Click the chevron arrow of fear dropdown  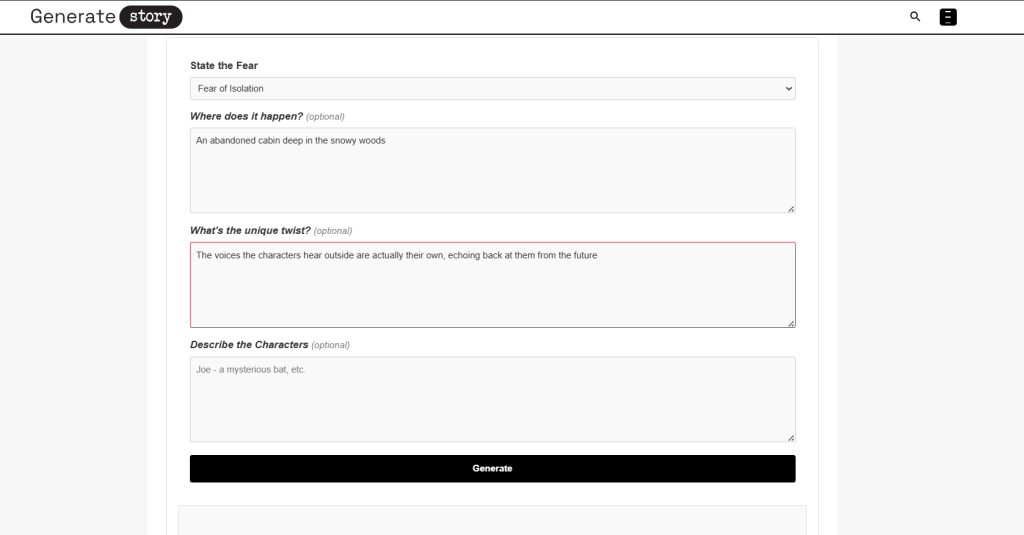(x=788, y=89)
